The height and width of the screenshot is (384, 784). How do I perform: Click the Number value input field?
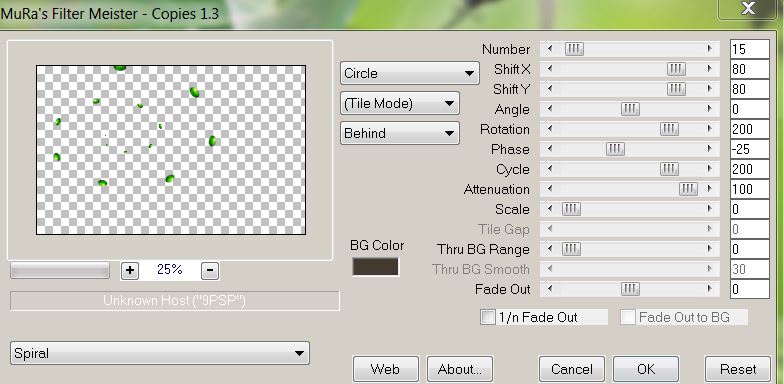tap(750, 49)
